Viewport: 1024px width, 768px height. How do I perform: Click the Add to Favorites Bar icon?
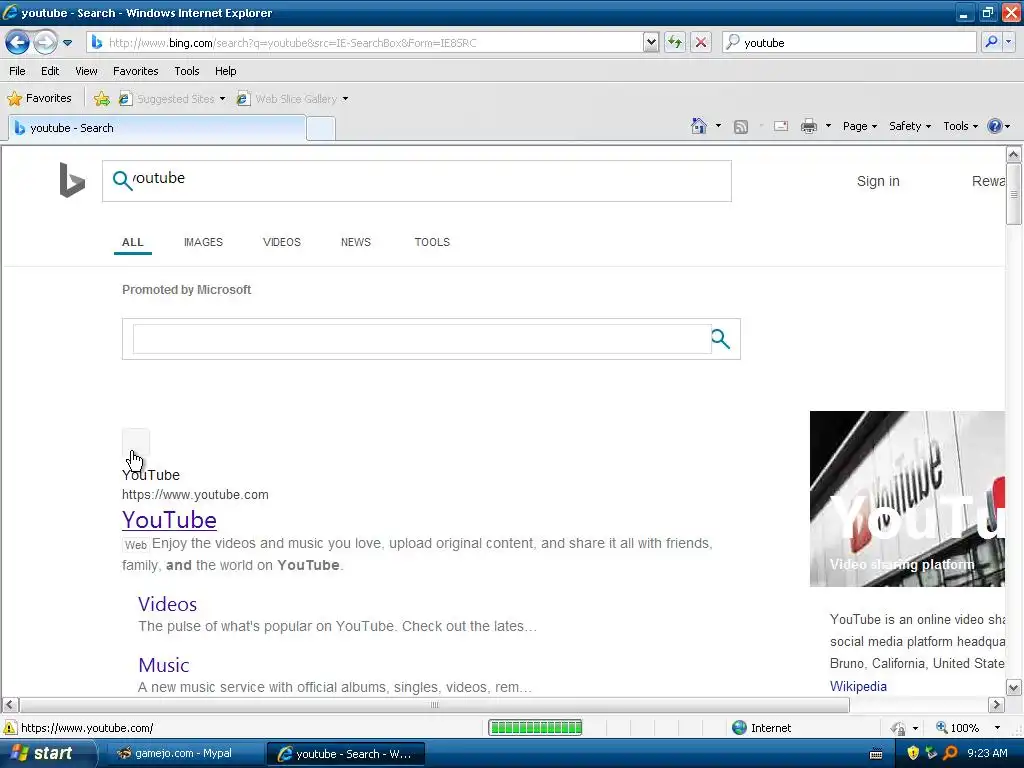[x=101, y=99]
